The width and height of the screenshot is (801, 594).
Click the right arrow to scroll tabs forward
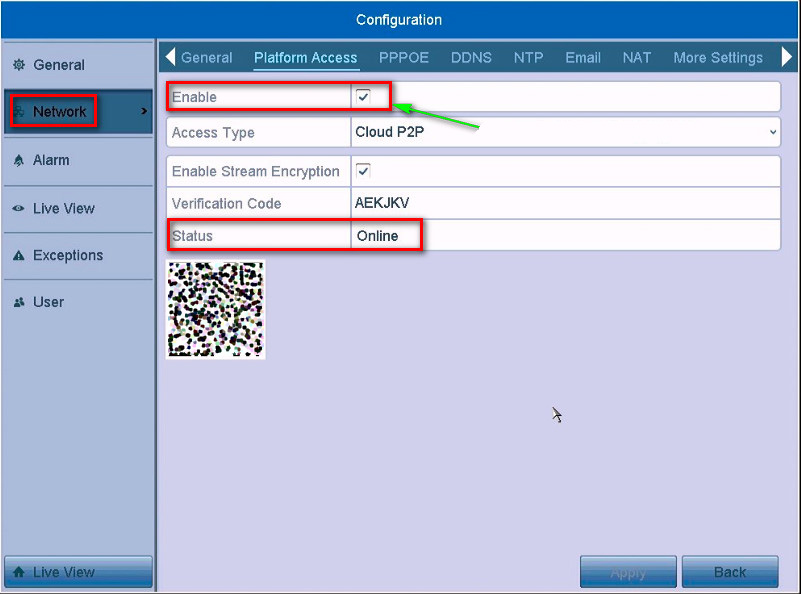pos(787,57)
